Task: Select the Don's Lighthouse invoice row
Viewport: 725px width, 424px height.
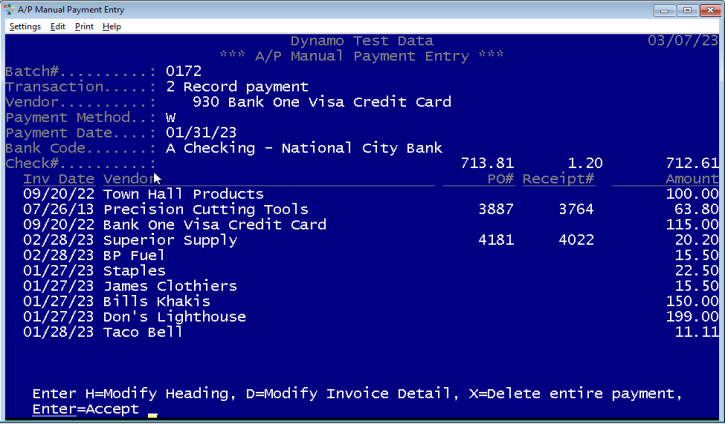Action: coord(371,317)
